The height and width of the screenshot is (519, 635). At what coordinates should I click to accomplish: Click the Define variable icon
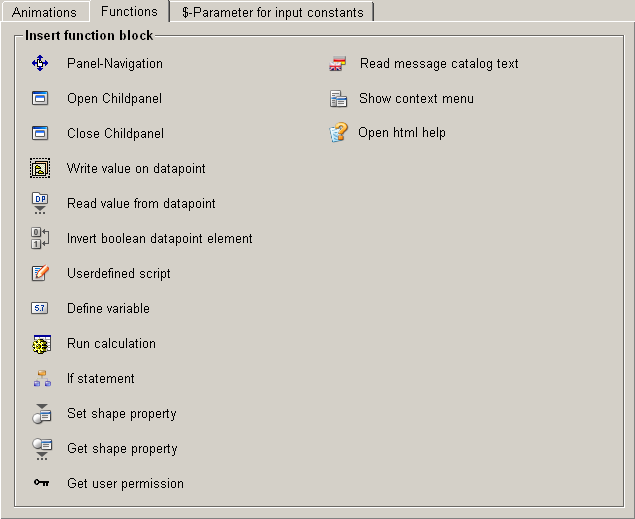(40, 308)
